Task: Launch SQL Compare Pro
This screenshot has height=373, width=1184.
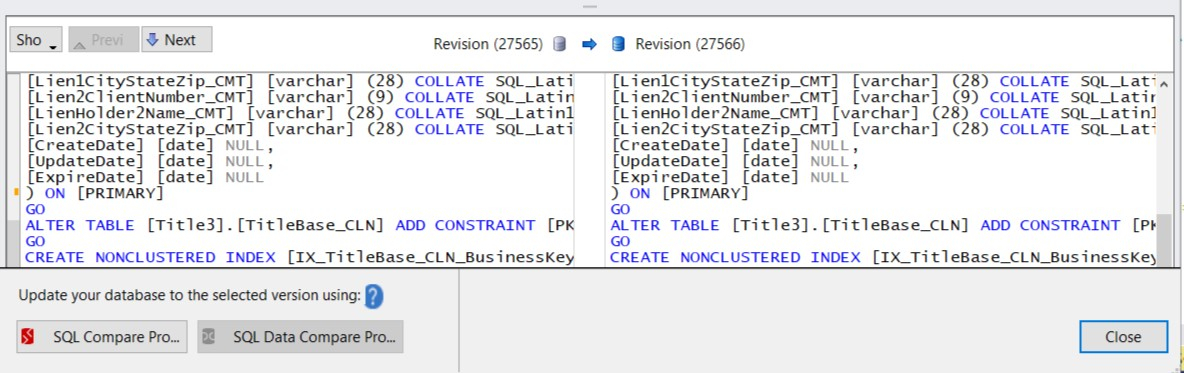Action: coord(101,337)
